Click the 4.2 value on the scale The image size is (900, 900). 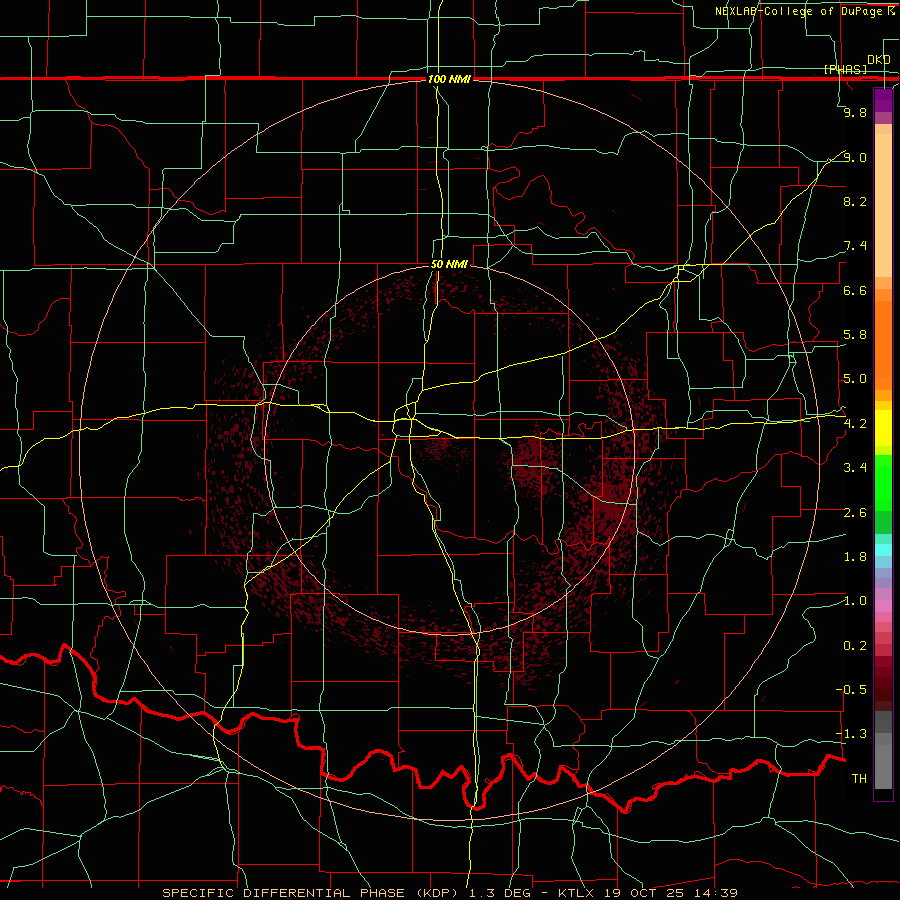855,424
